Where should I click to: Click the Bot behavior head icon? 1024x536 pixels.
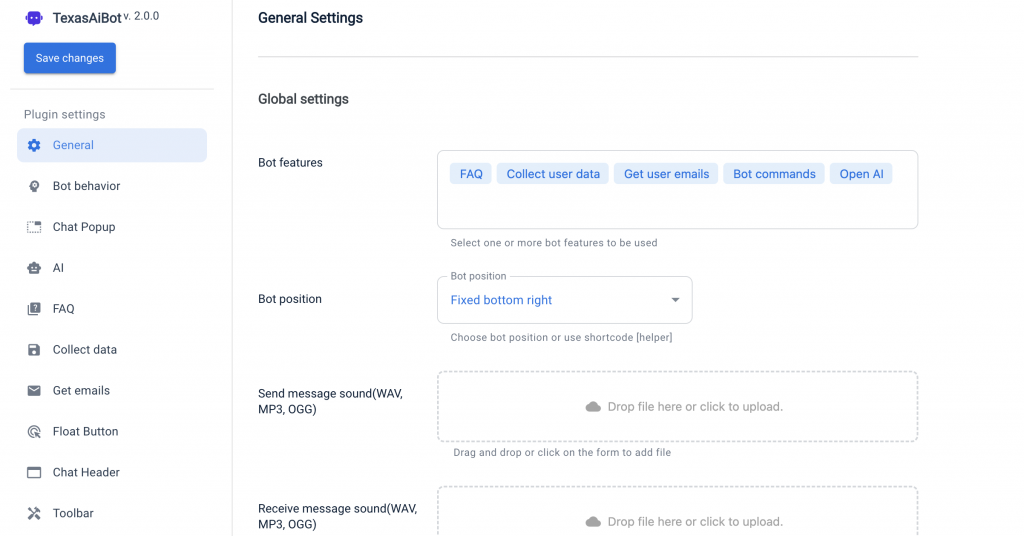click(x=34, y=186)
